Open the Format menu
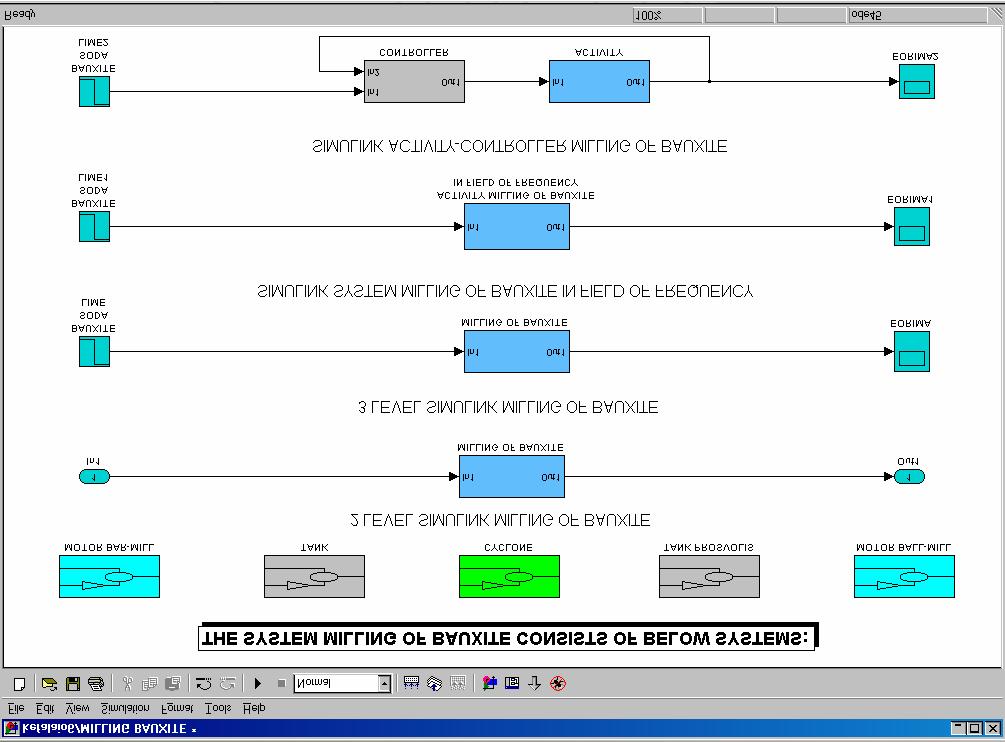Viewport: 1005px width, 742px height. (177, 708)
